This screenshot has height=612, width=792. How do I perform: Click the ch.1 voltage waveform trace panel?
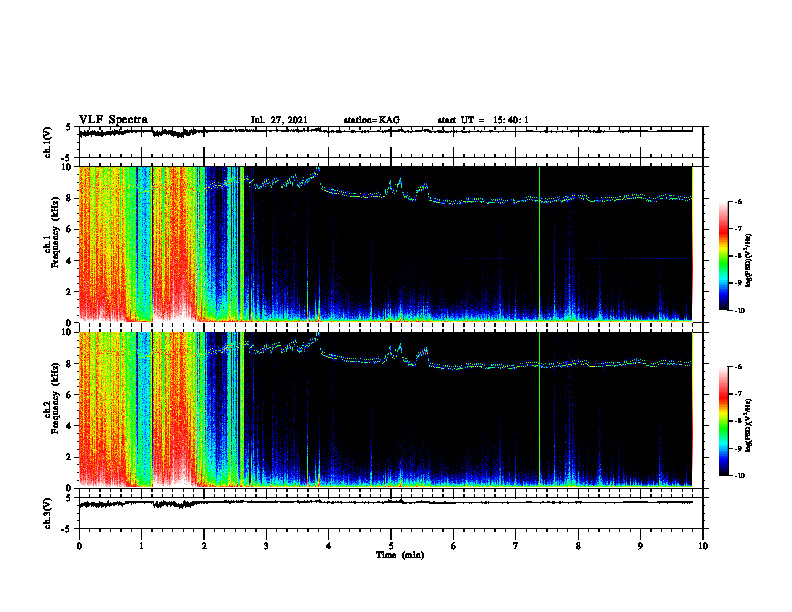(391, 142)
